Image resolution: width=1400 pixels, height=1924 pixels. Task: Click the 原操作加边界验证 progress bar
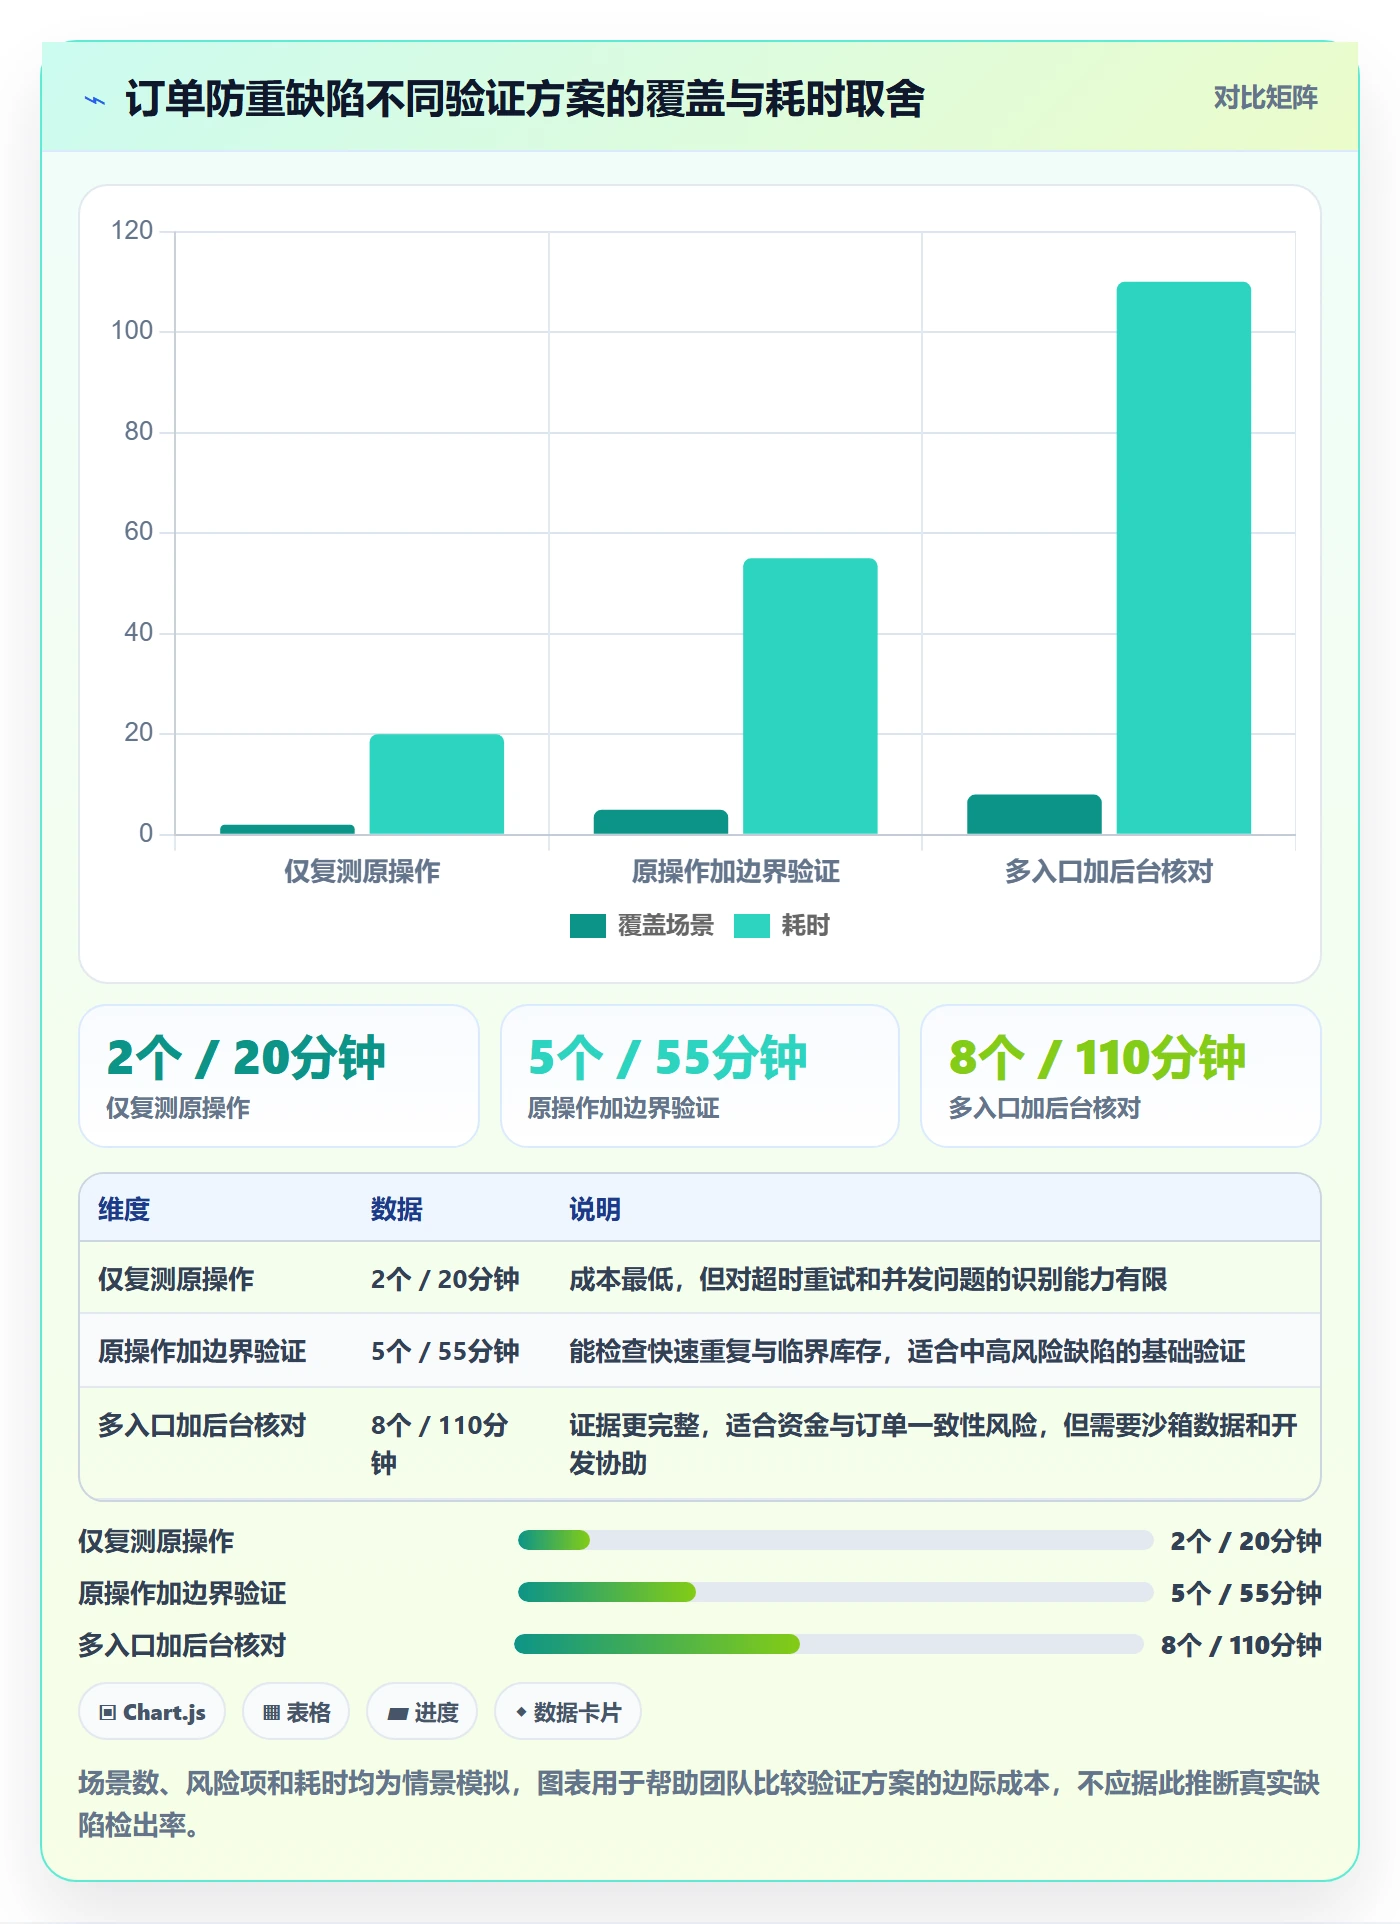835,1592
